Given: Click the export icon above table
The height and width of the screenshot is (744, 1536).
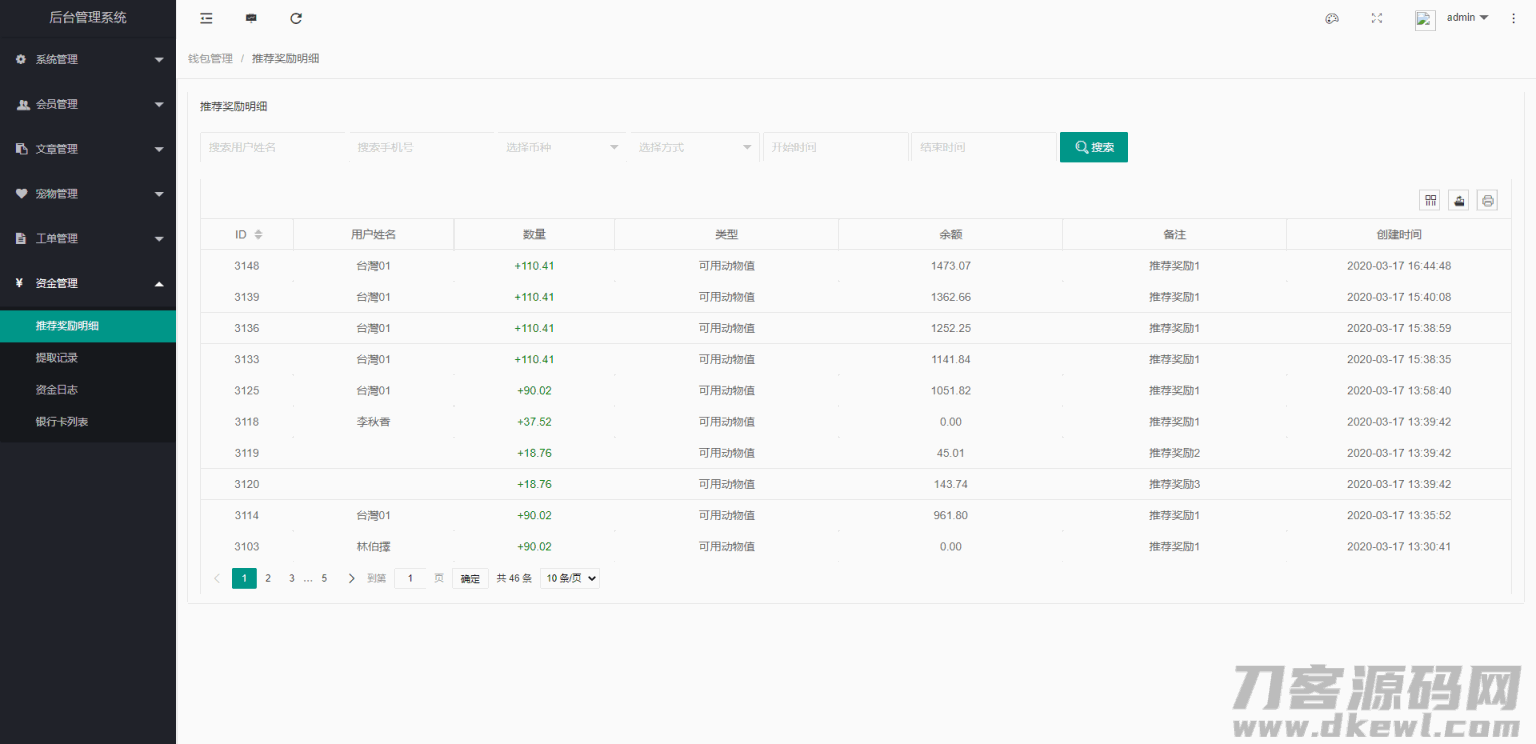Looking at the screenshot, I should pos(1459,201).
